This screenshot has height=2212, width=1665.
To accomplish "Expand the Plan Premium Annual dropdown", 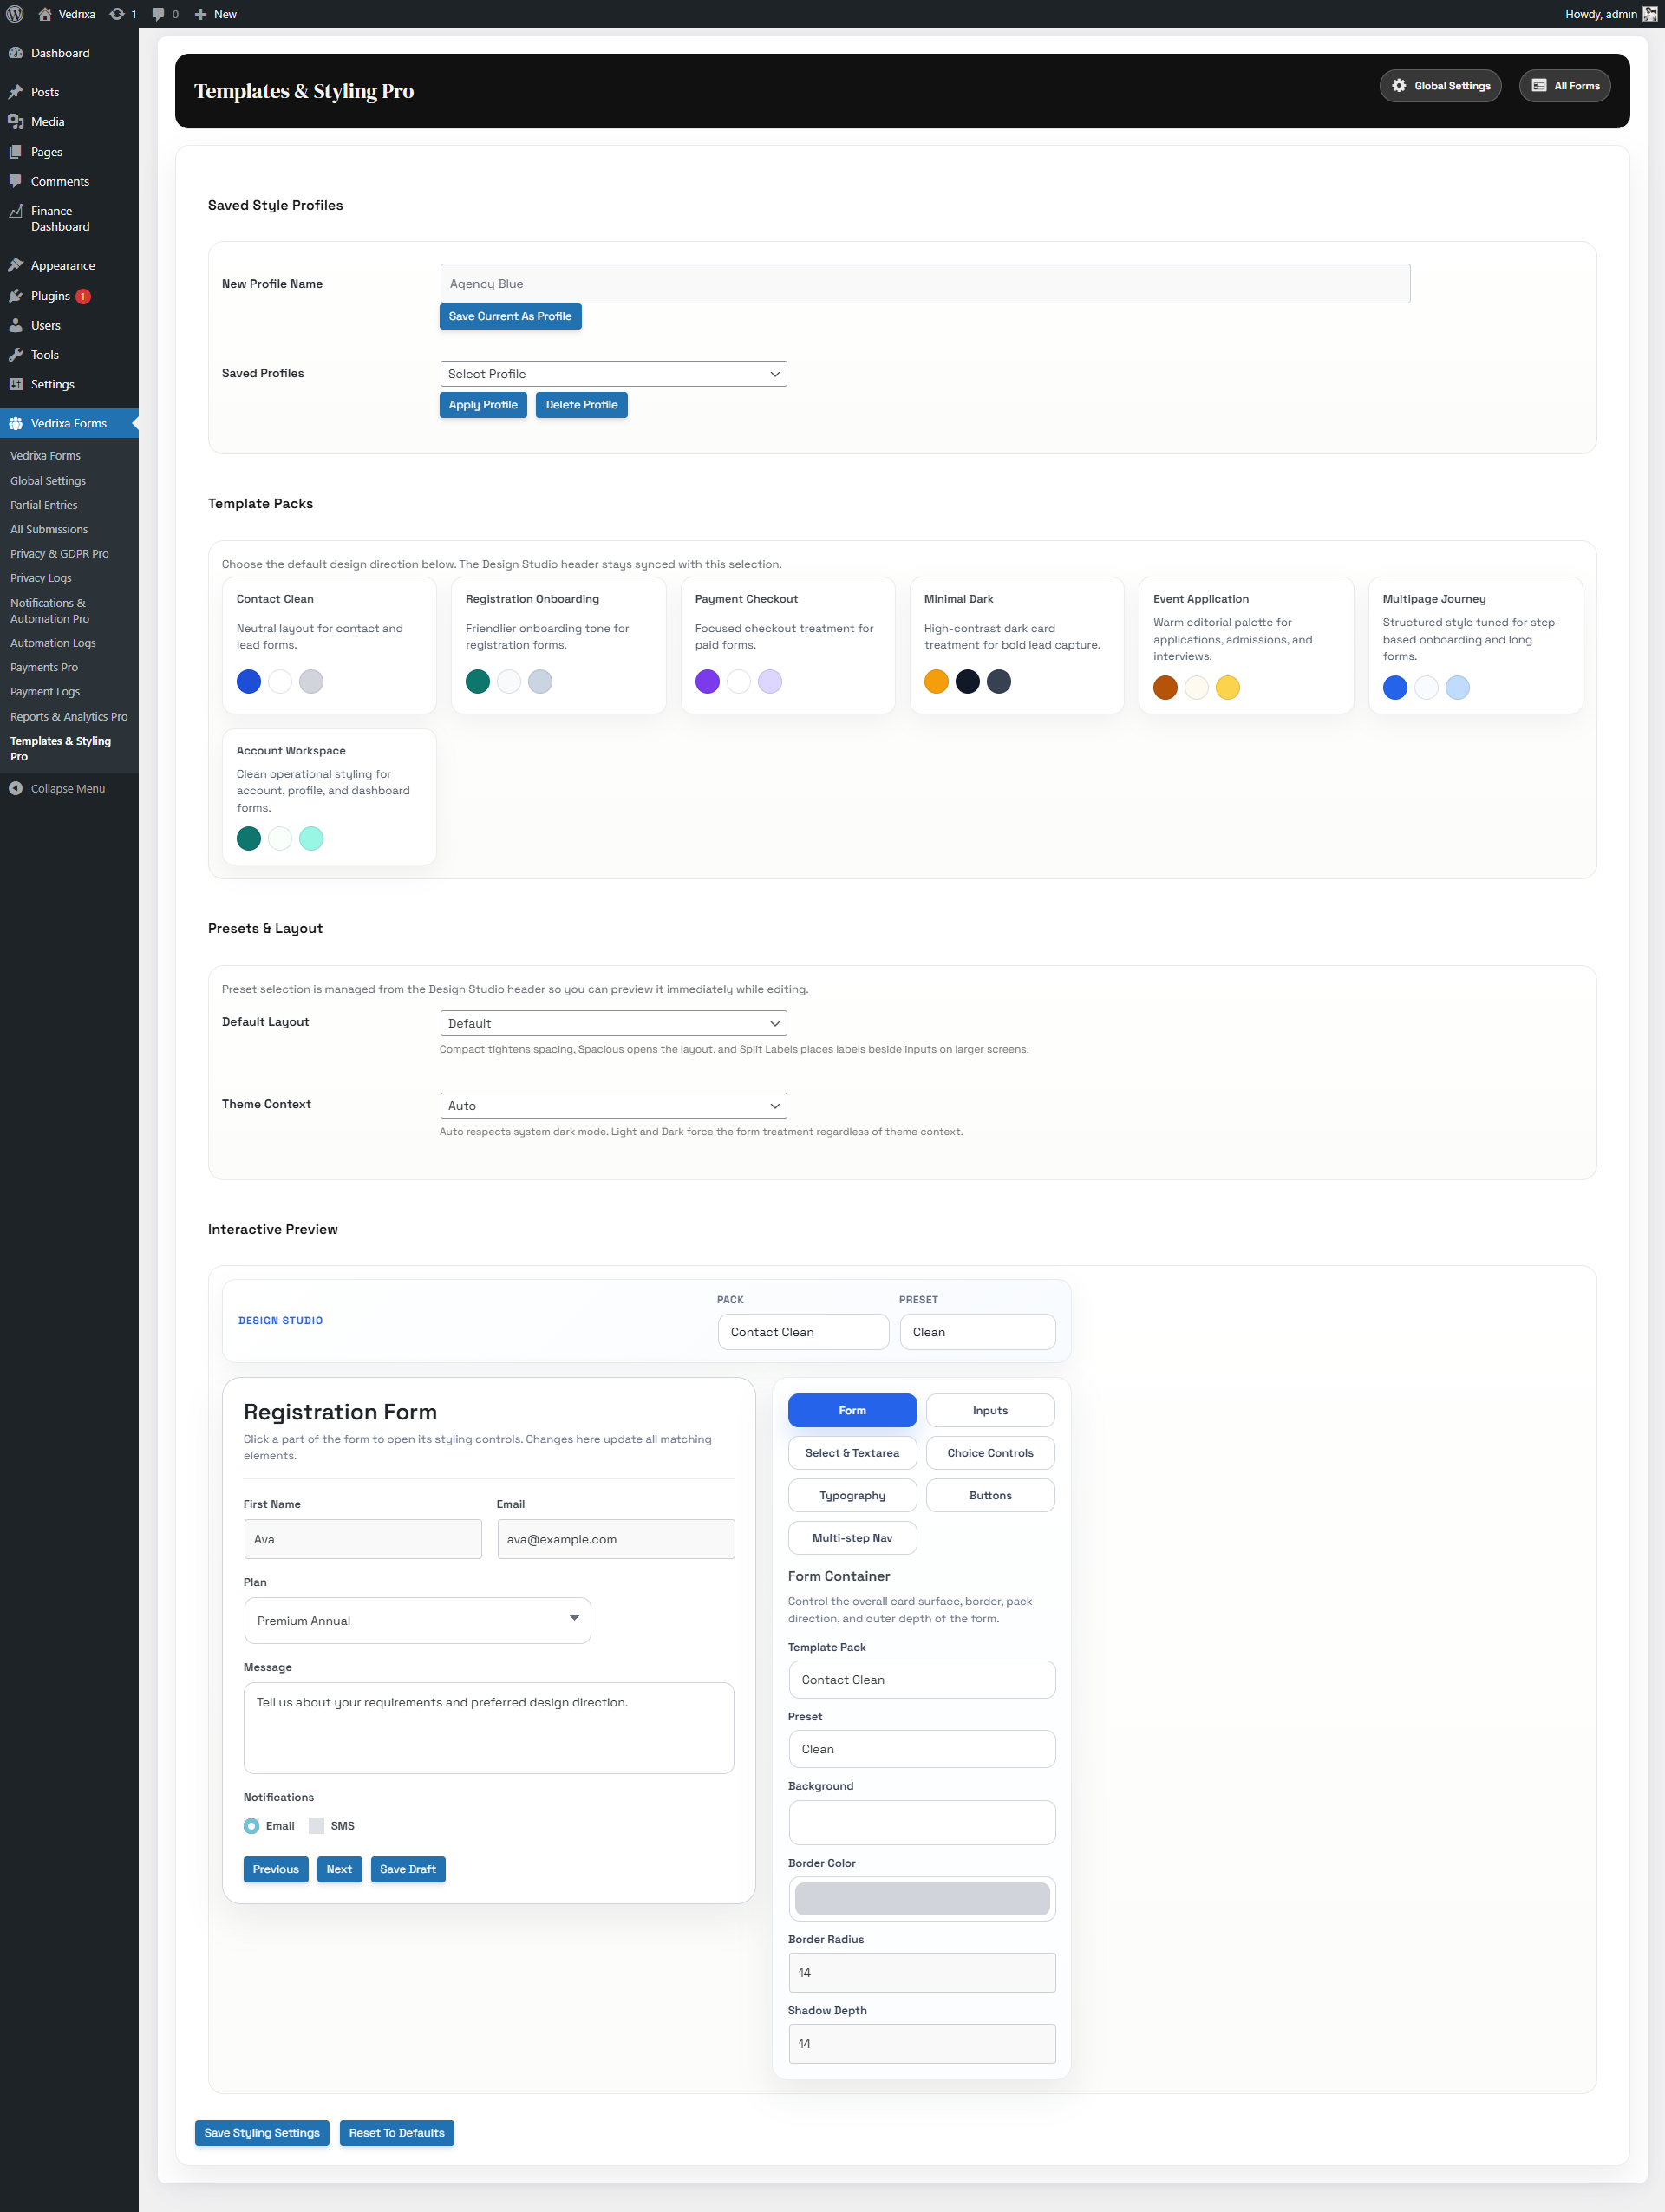I will pos(417,1620).
